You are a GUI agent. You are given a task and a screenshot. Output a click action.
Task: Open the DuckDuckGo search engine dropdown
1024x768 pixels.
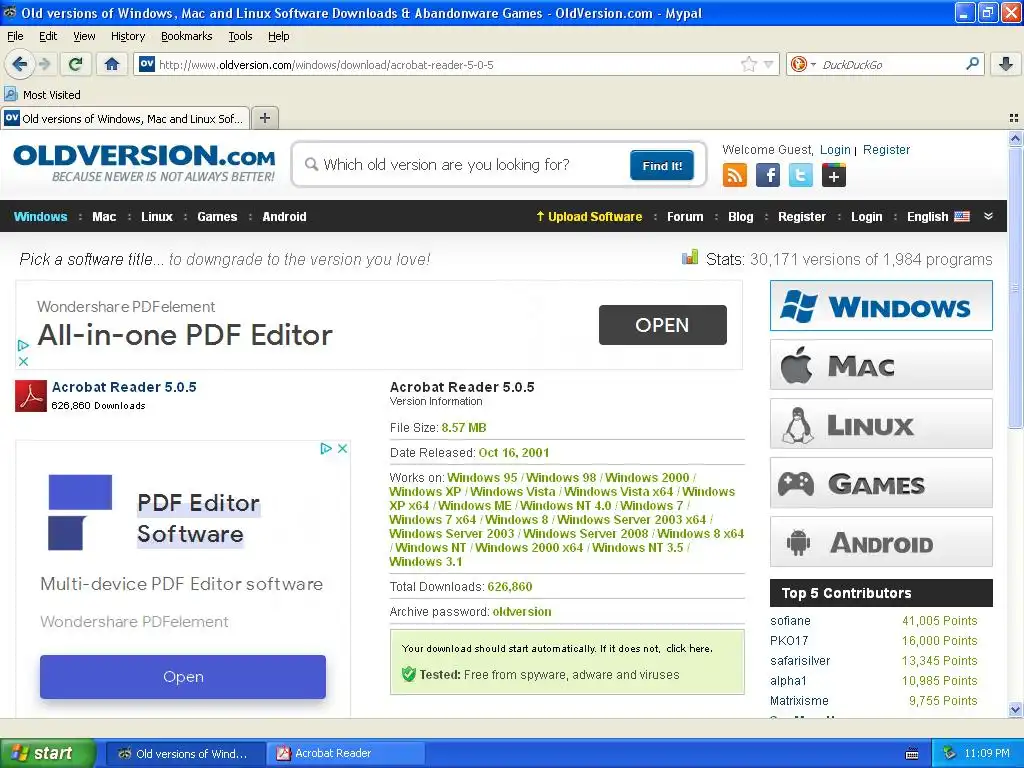click(x=803, y=64)
